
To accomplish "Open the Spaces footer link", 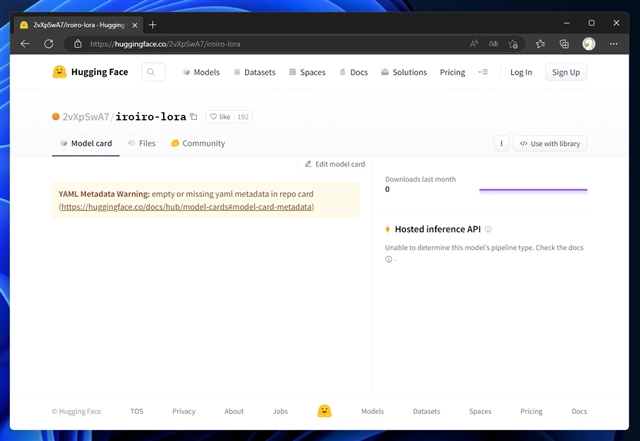I will click(x=480, y=411).
